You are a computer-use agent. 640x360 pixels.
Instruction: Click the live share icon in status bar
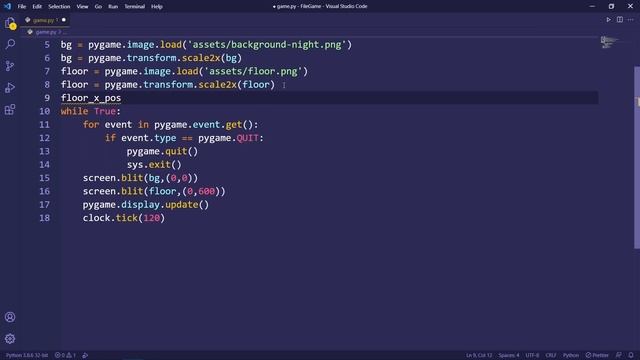click(85, 355)
